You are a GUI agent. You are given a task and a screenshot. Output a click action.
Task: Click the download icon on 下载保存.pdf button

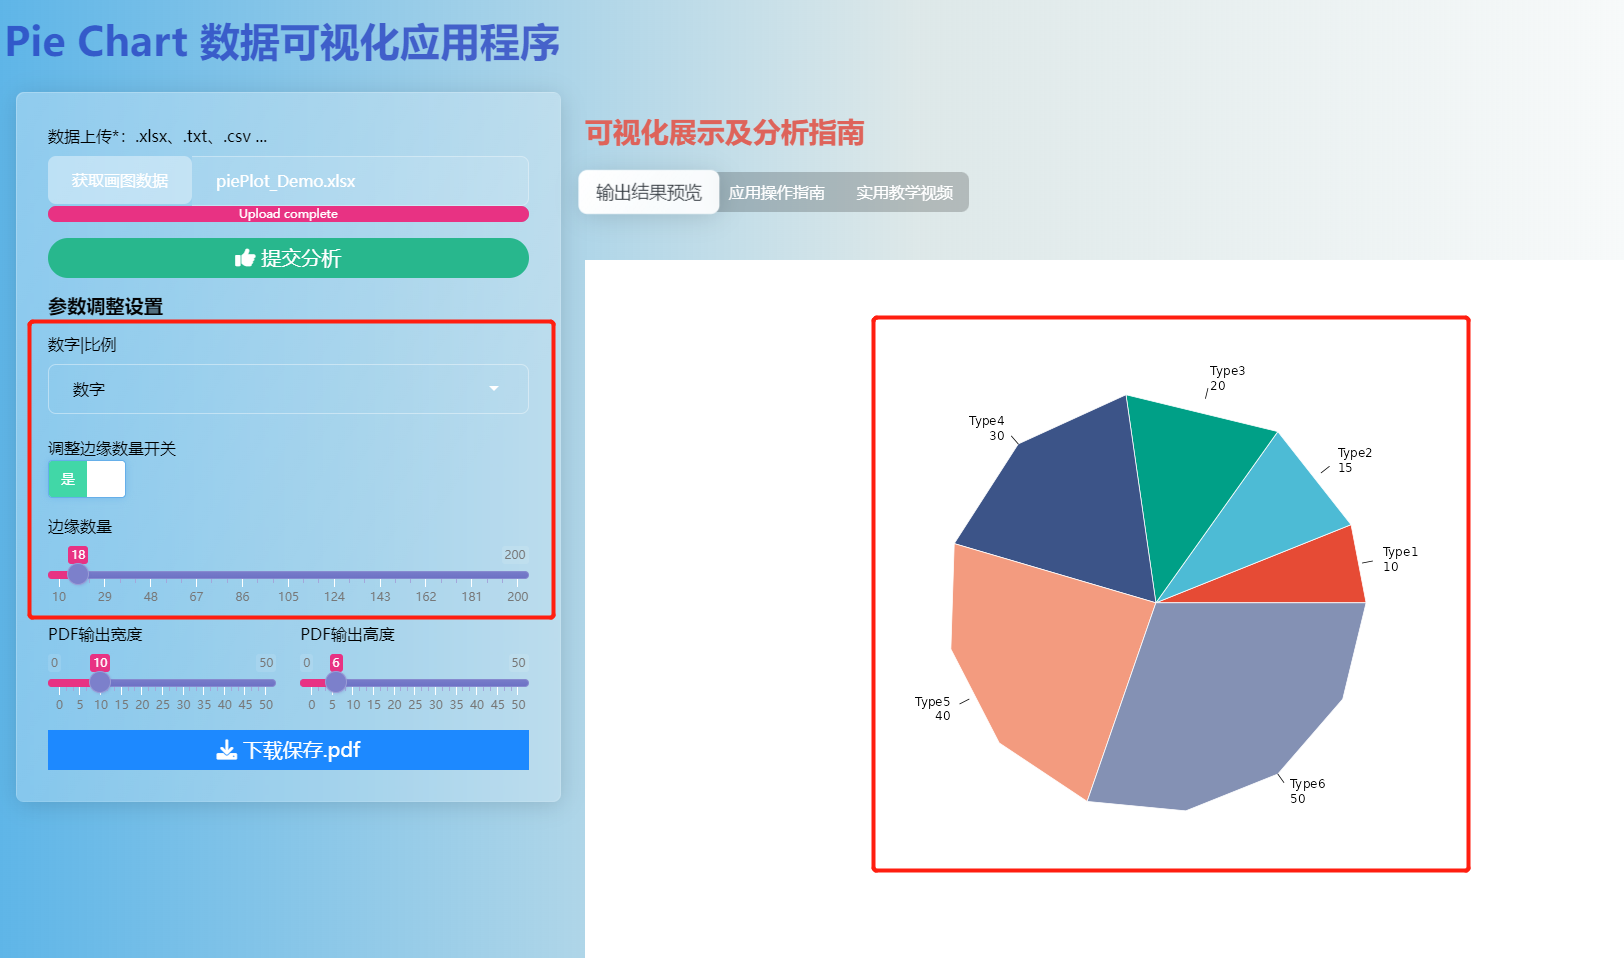tap(228, 750)
